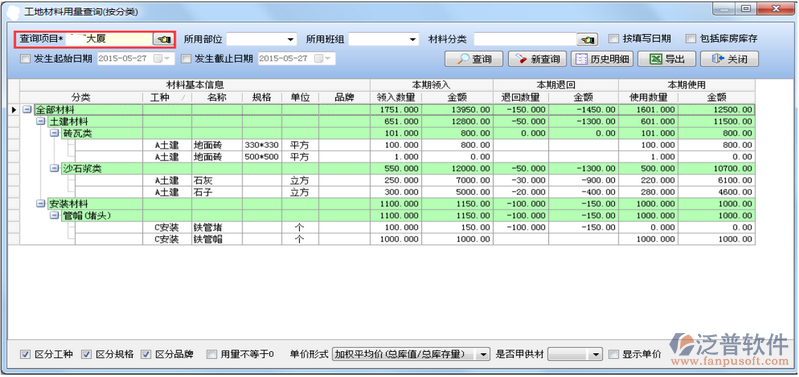Collapse the 土建材料 tree node
The width and height of the screenshot is (799, 377).
point(40,122)
